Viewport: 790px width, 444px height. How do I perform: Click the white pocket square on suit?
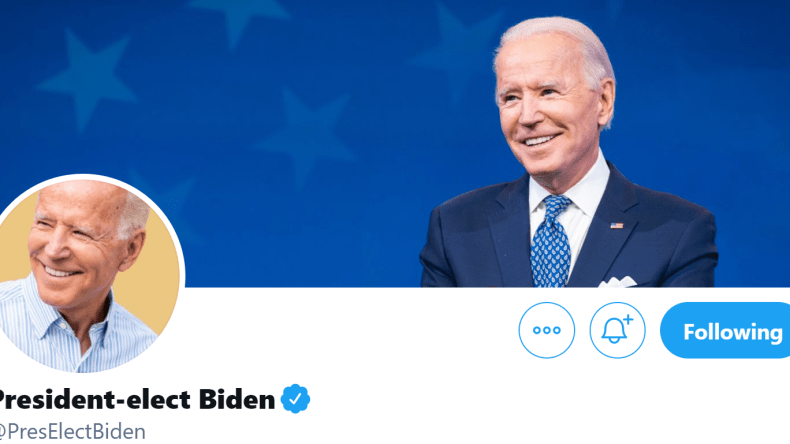(x=618, y=282)
